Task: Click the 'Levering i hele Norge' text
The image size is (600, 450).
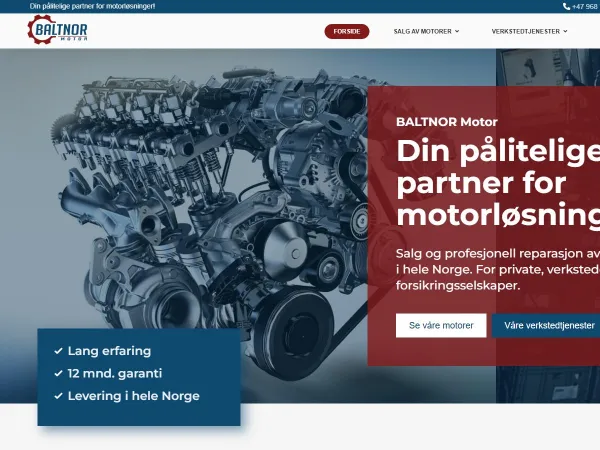Action: [134, 396]
